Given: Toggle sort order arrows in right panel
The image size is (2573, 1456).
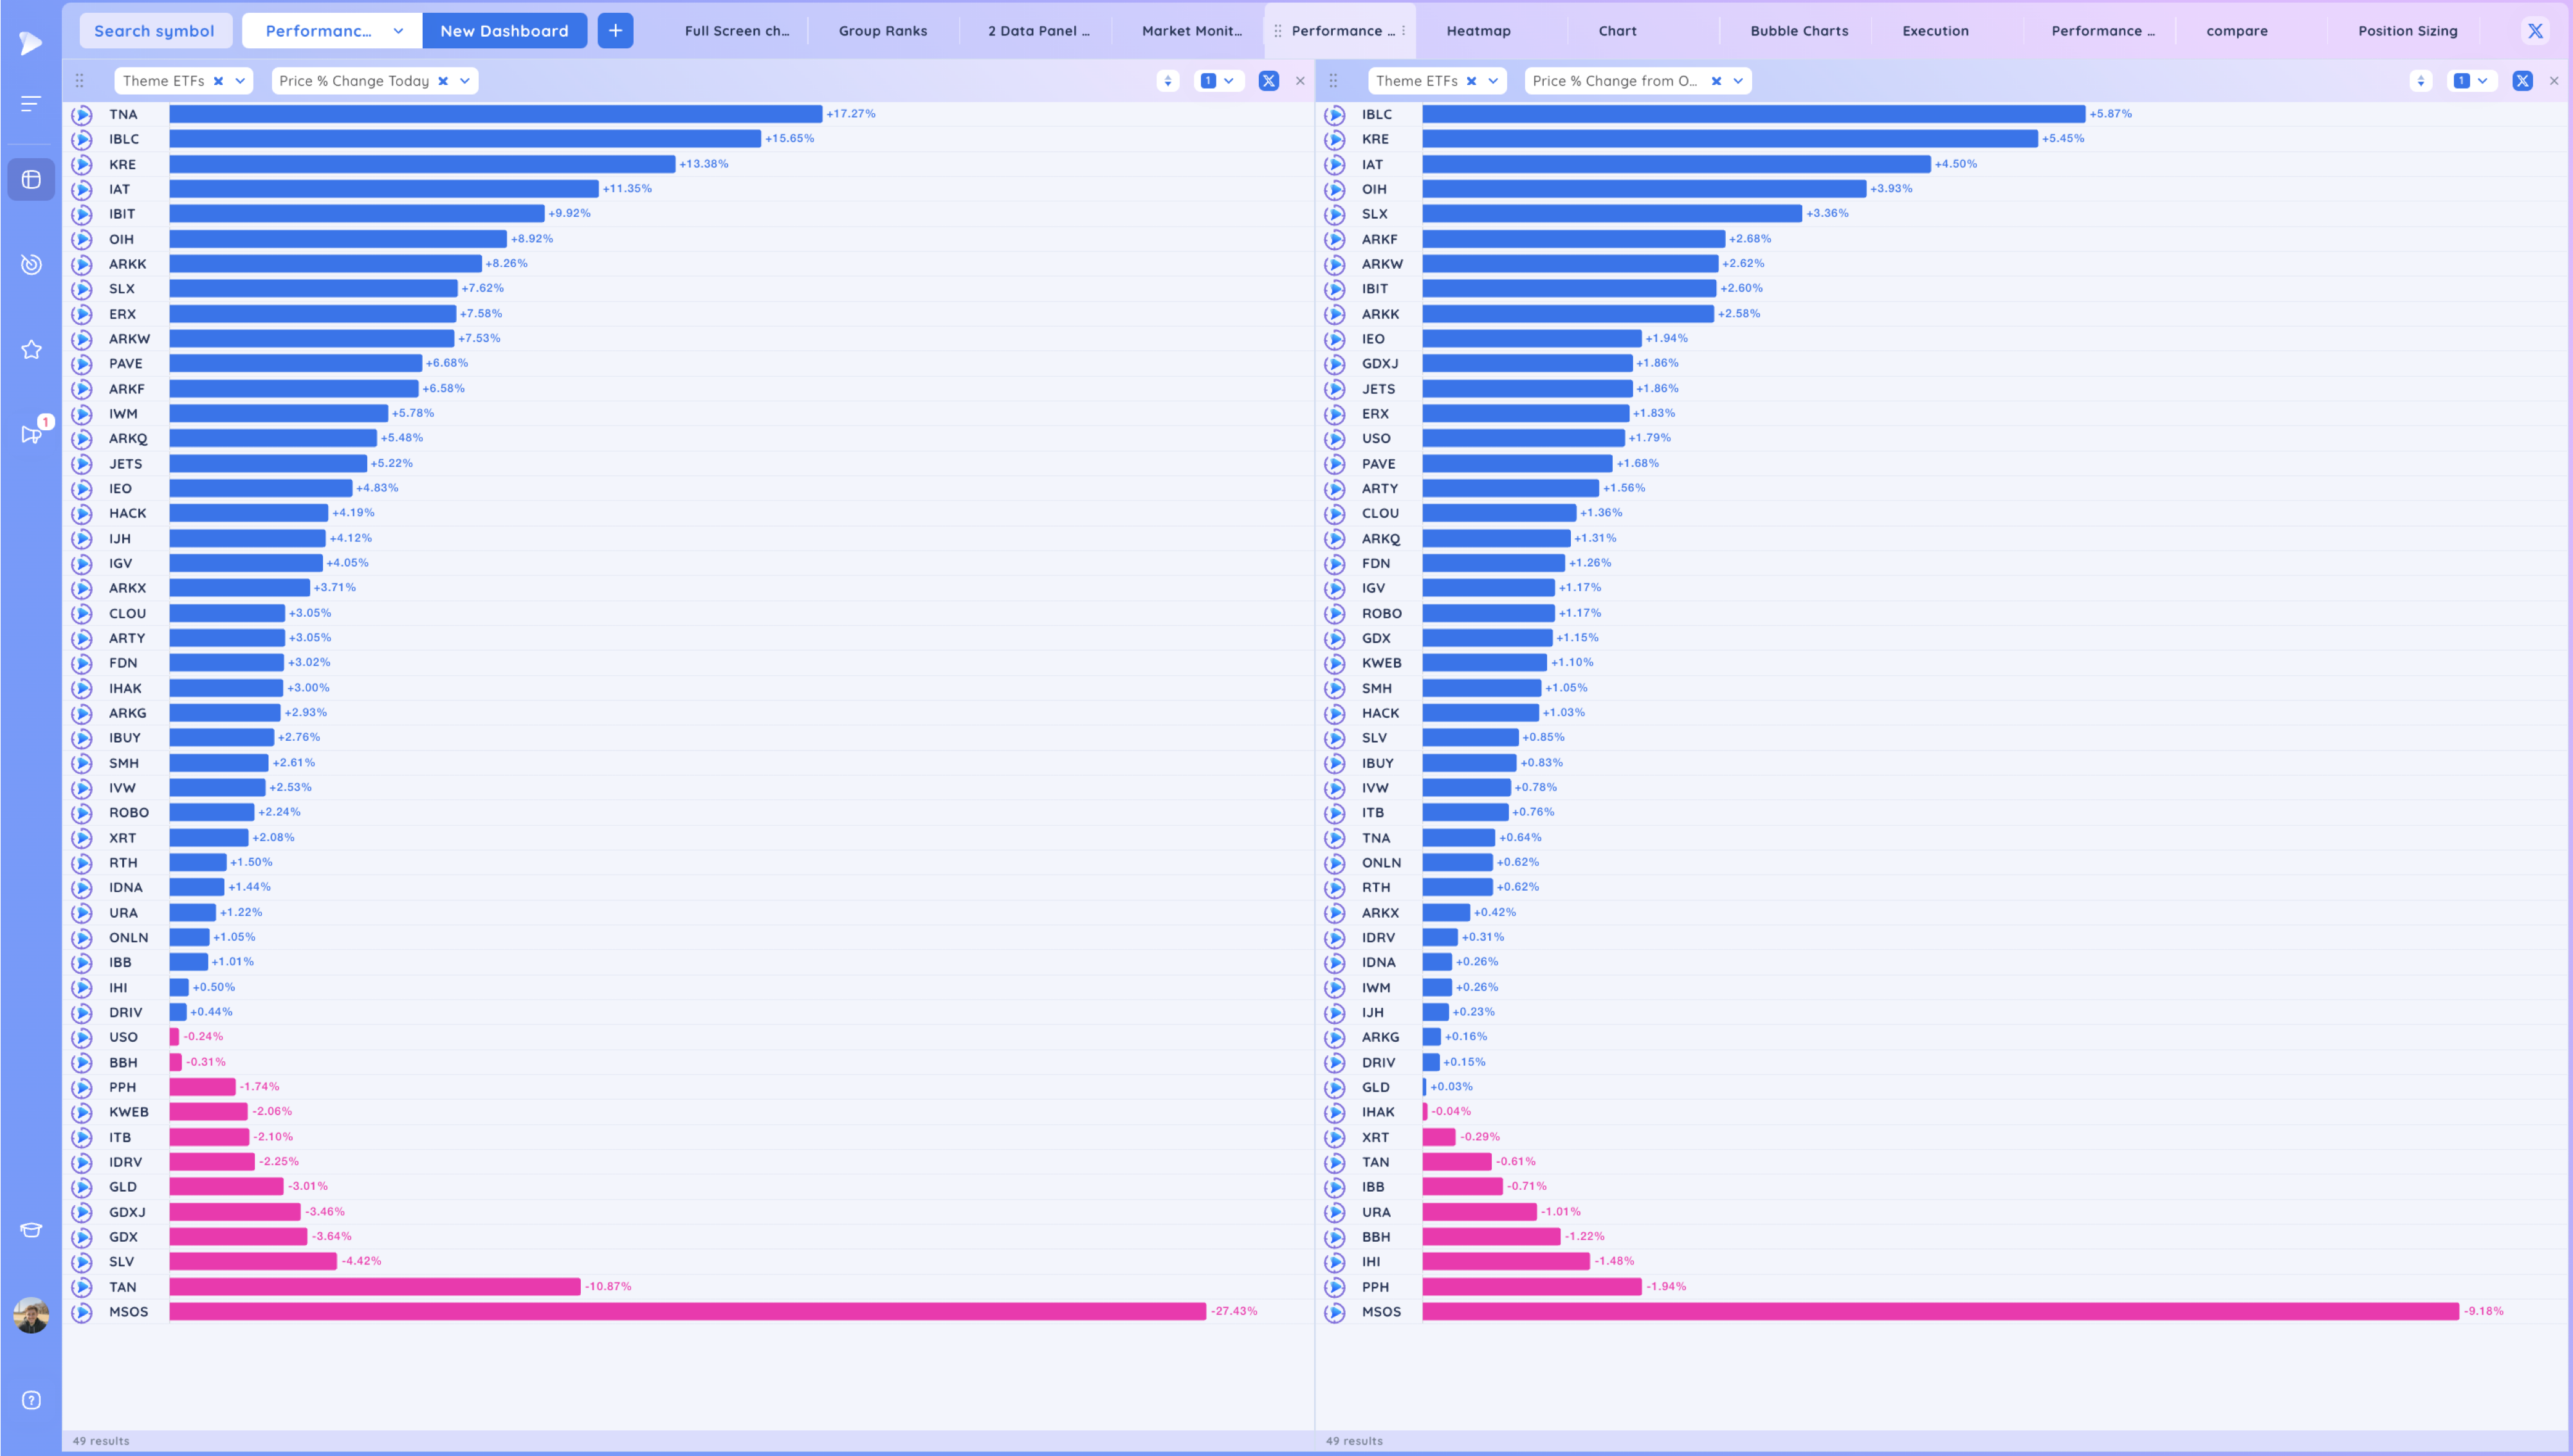Looking at the screenshot, I should point(2420,81).
